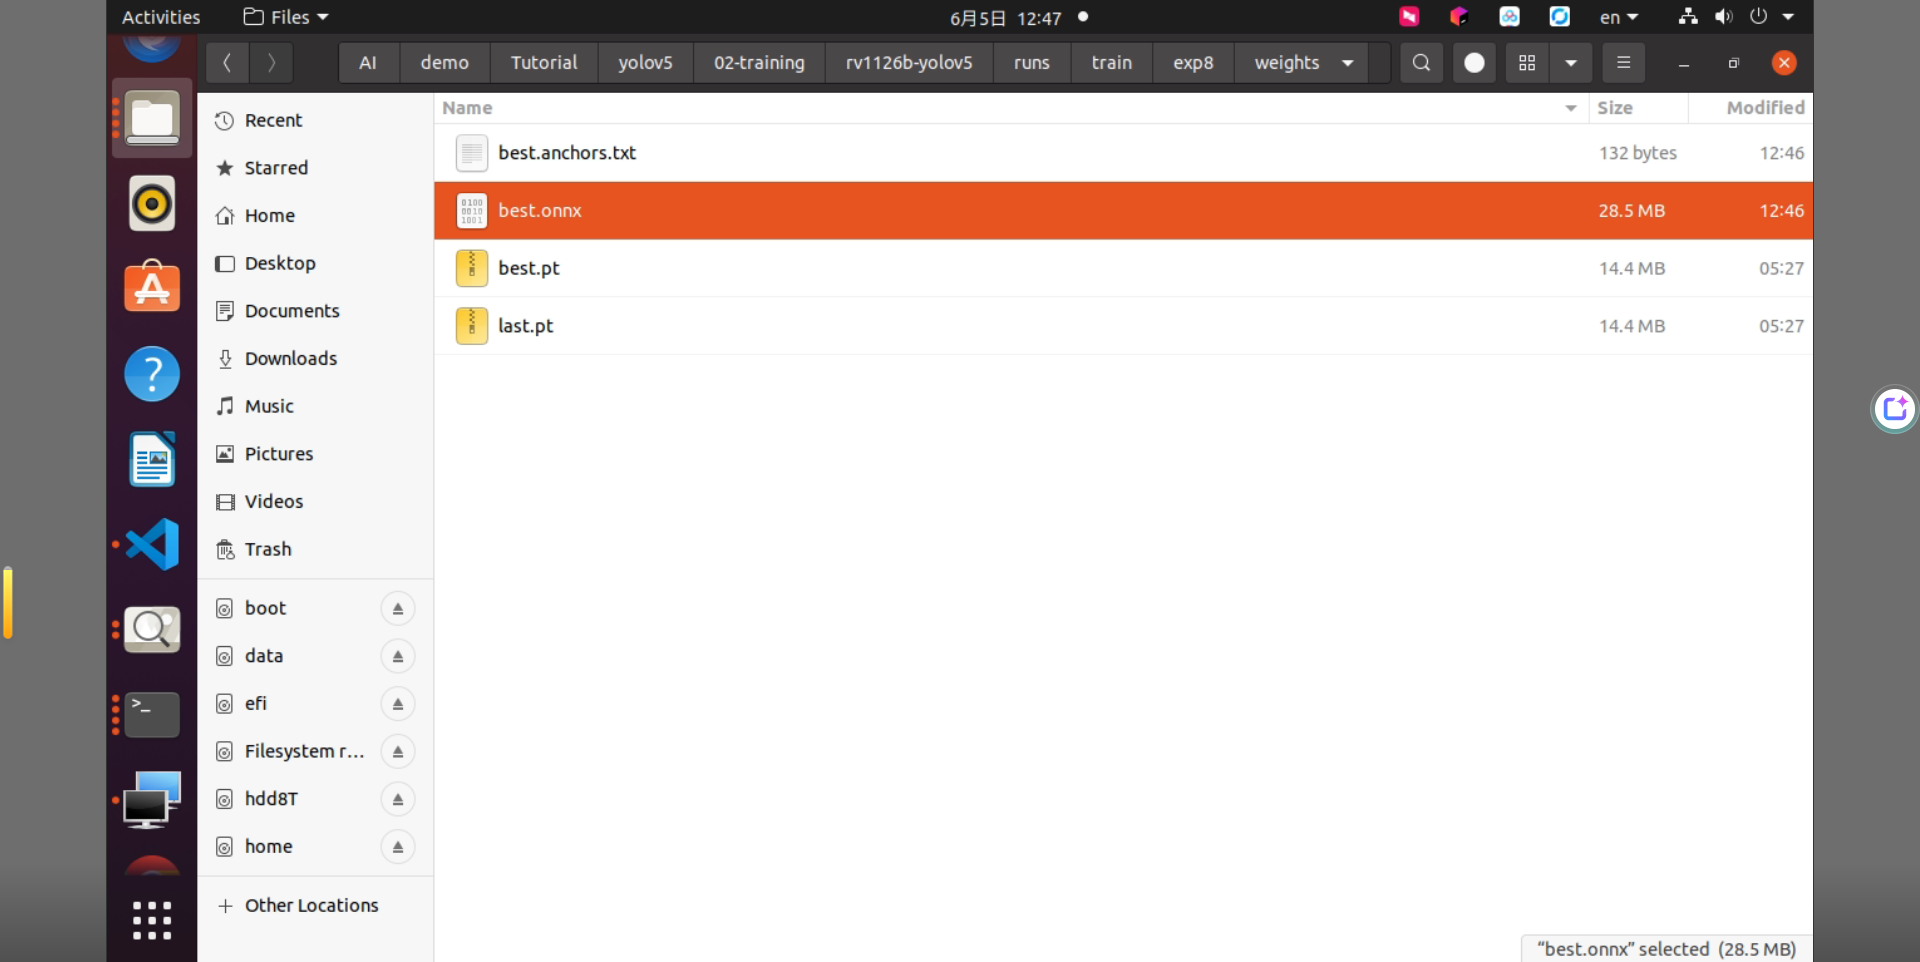Go back with the left arrow button
This screenshot has height=962, width=1920.
pyautogui.click(x=228, y=63)
